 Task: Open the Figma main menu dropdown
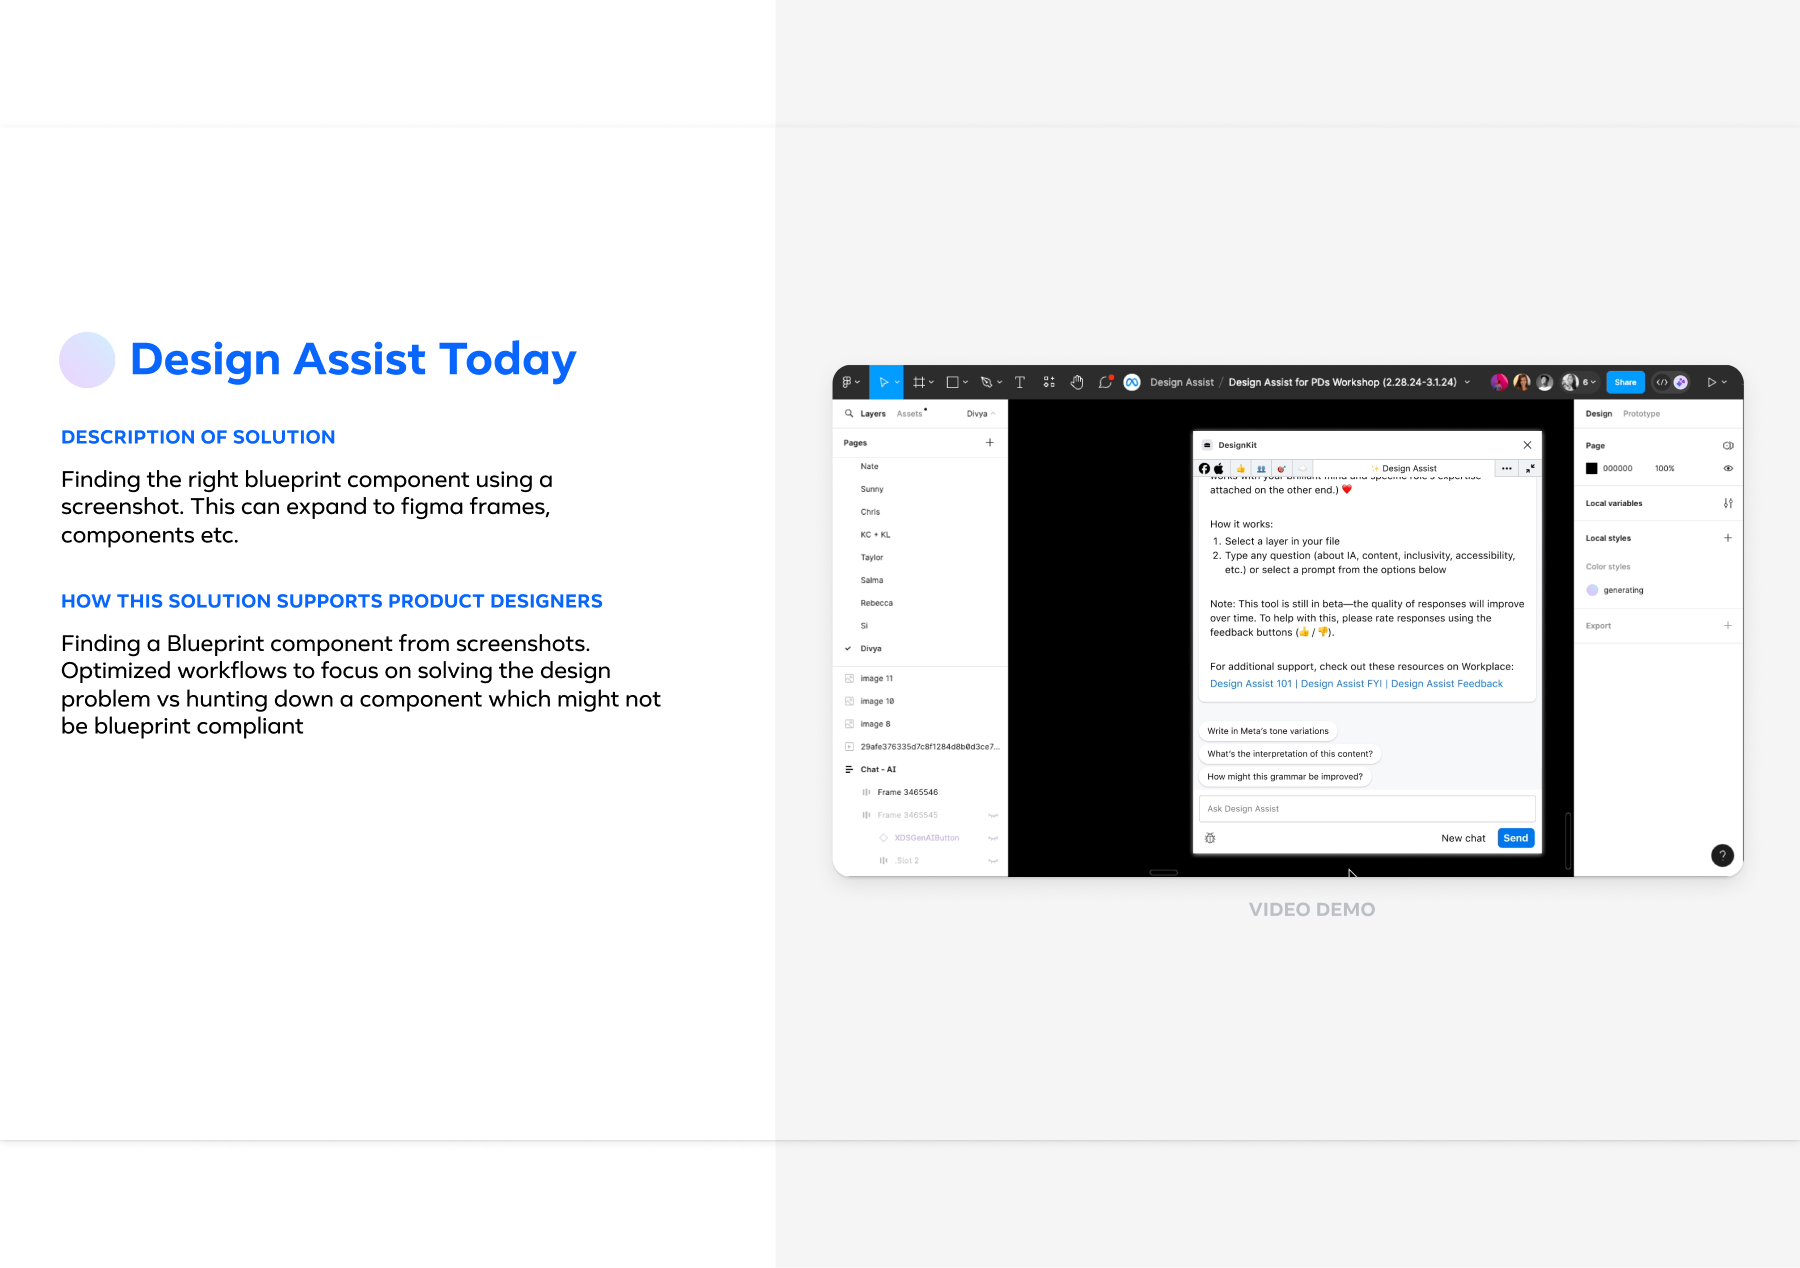click(850, 382)
